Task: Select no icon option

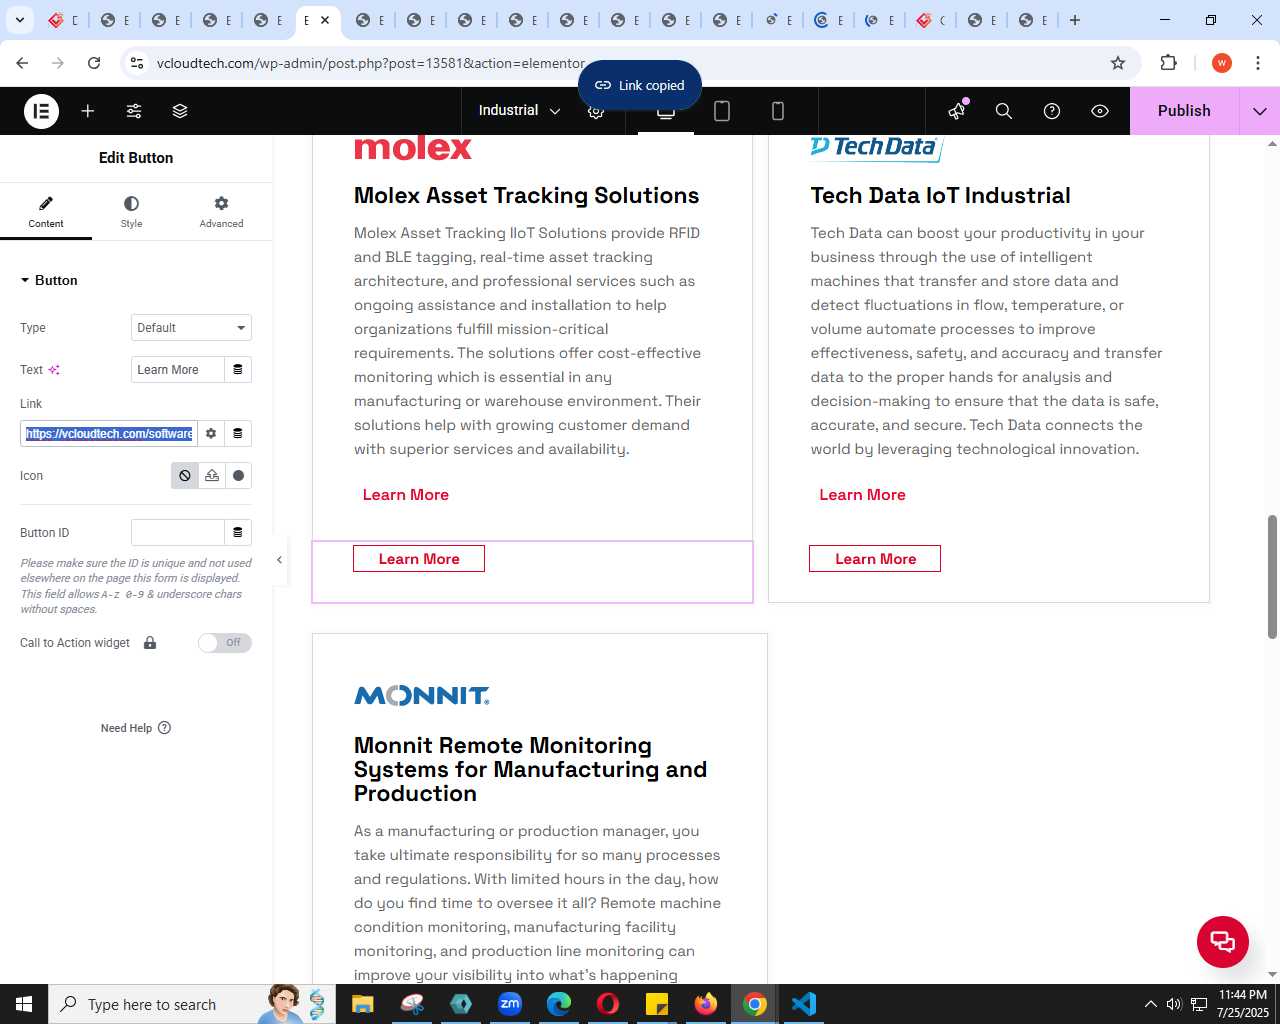Action: [x=185, y=476]
